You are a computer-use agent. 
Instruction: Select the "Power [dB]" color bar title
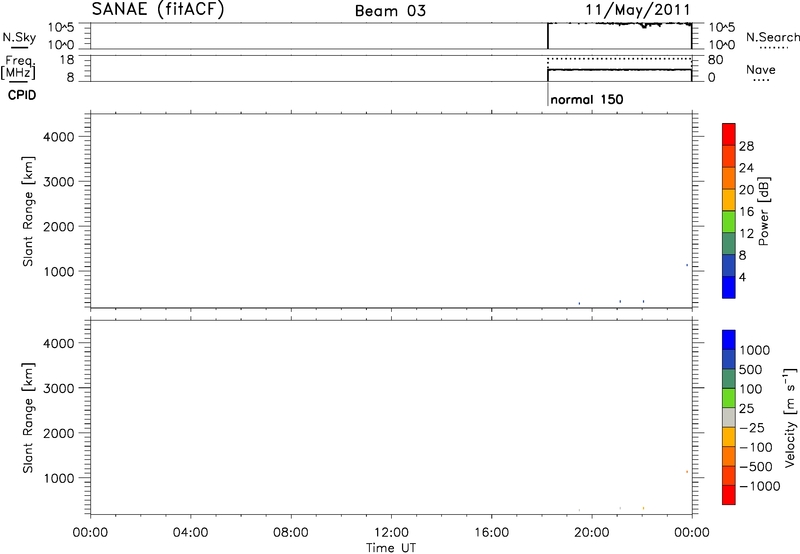coord(764,211)
